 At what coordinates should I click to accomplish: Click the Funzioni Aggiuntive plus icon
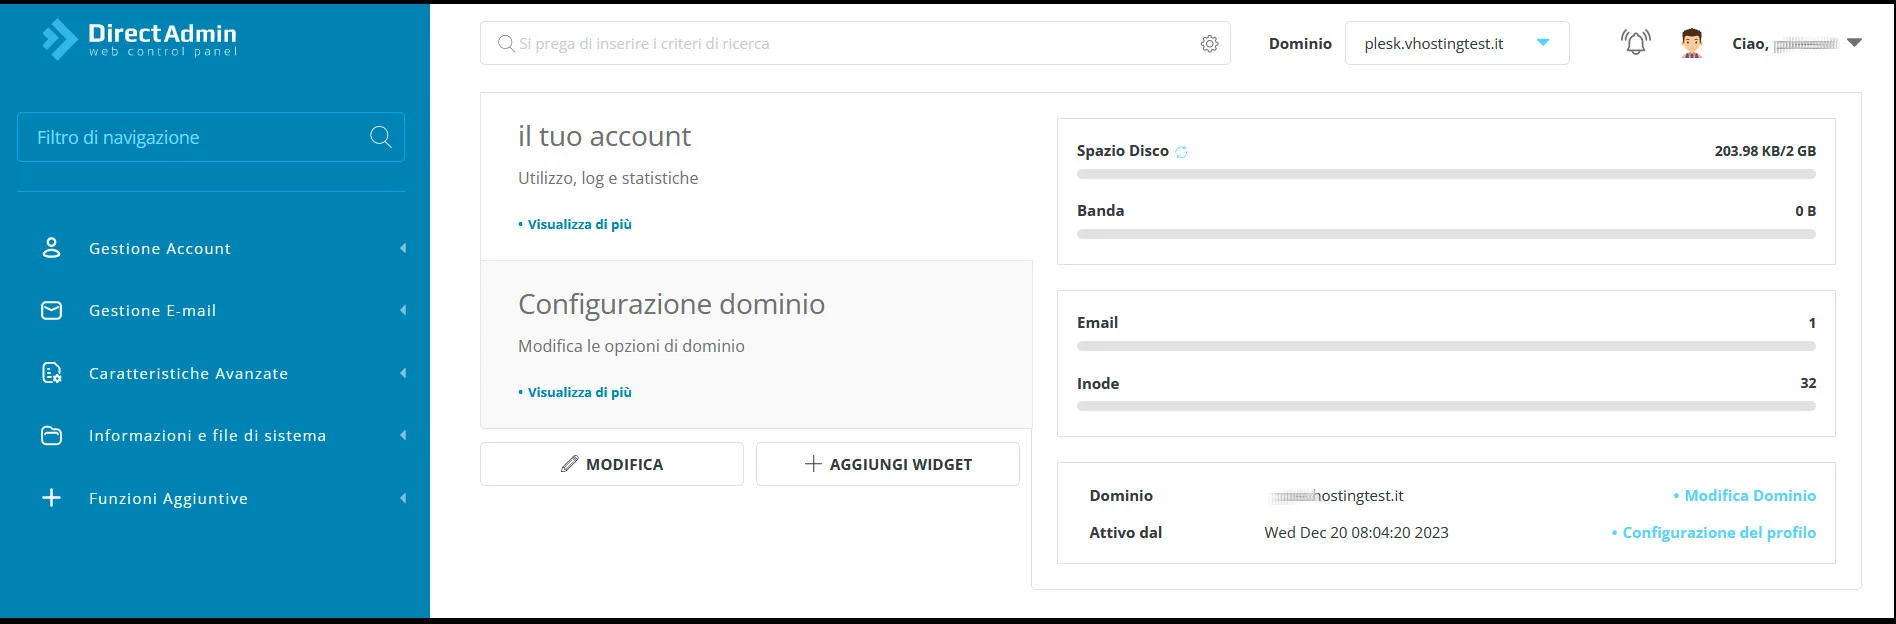click(51, 497)
